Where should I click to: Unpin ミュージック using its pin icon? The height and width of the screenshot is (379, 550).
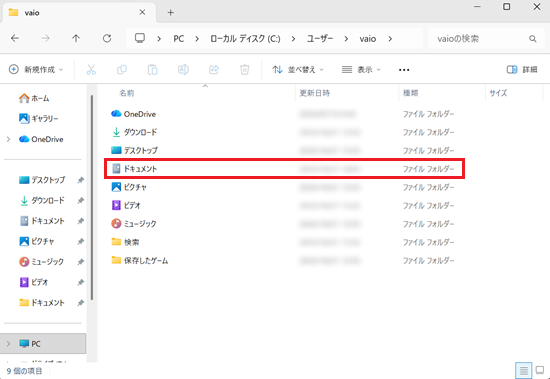point(81,262)
